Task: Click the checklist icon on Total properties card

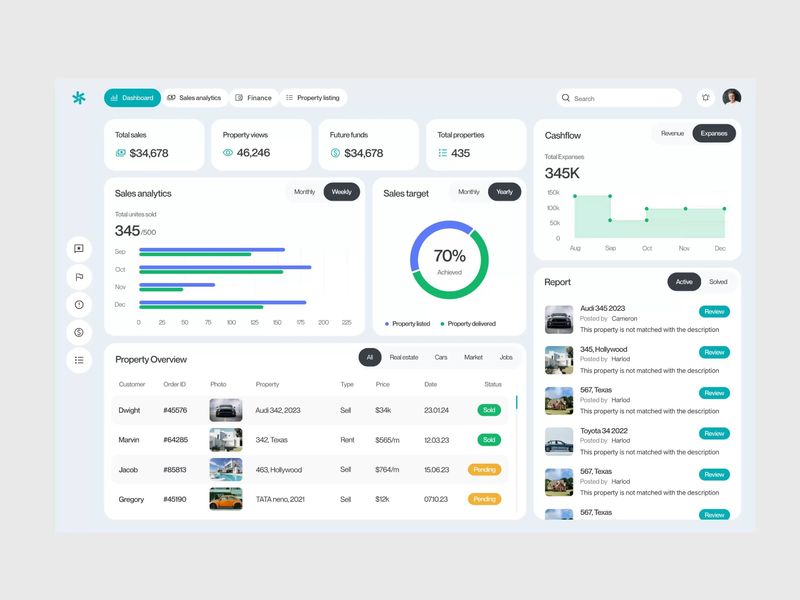Action: pos(443,153)
